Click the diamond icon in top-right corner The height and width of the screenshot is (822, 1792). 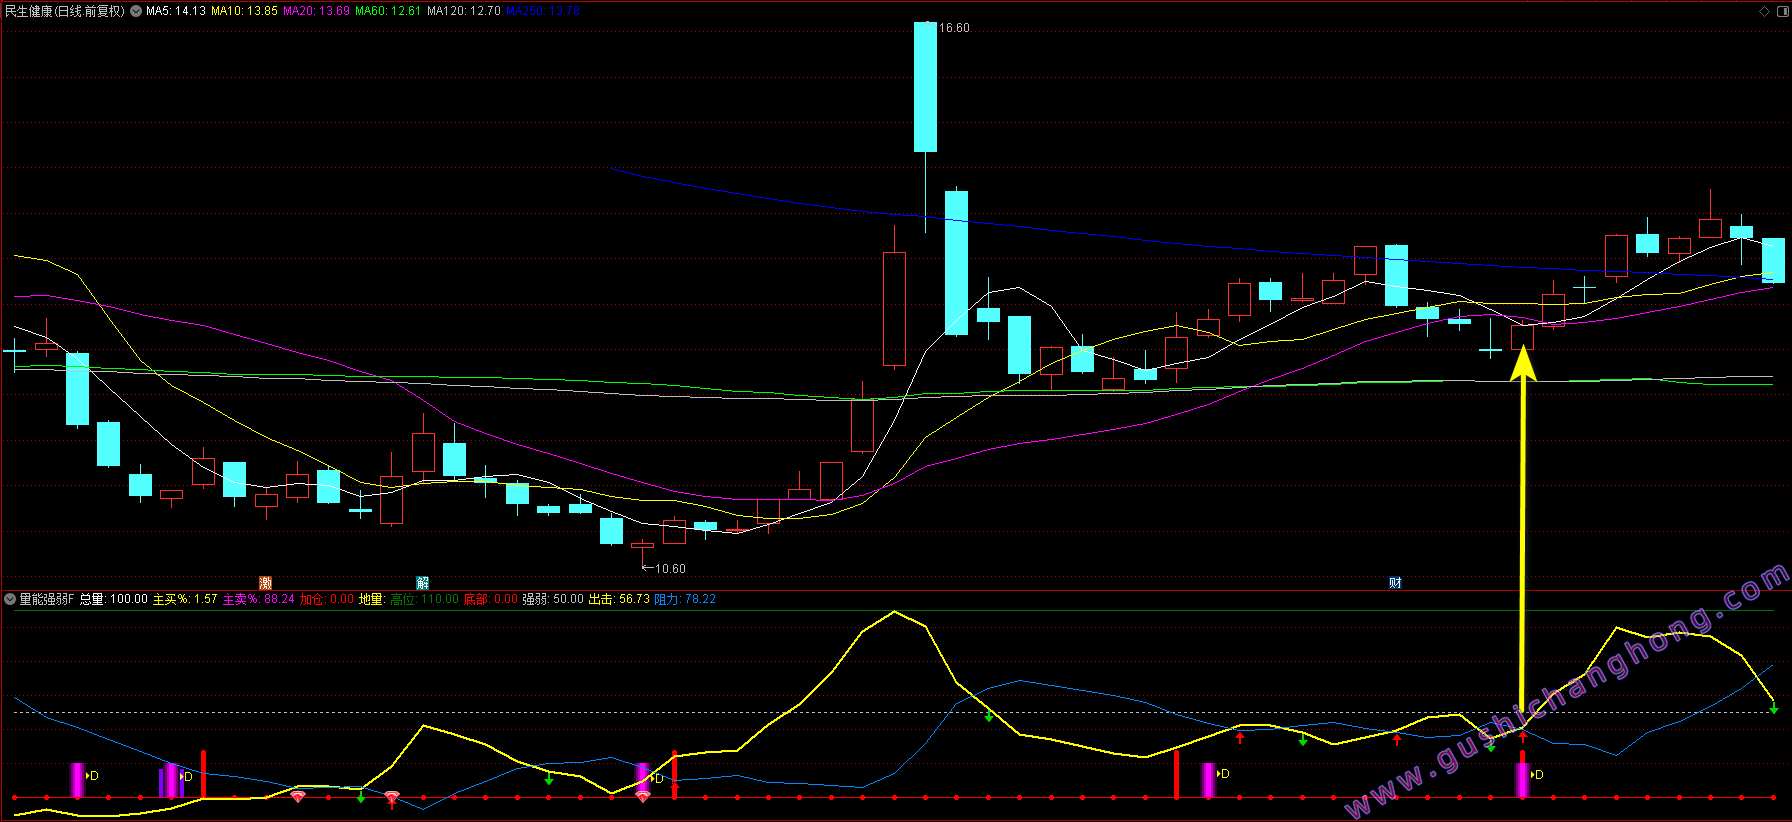(1764, 11)
